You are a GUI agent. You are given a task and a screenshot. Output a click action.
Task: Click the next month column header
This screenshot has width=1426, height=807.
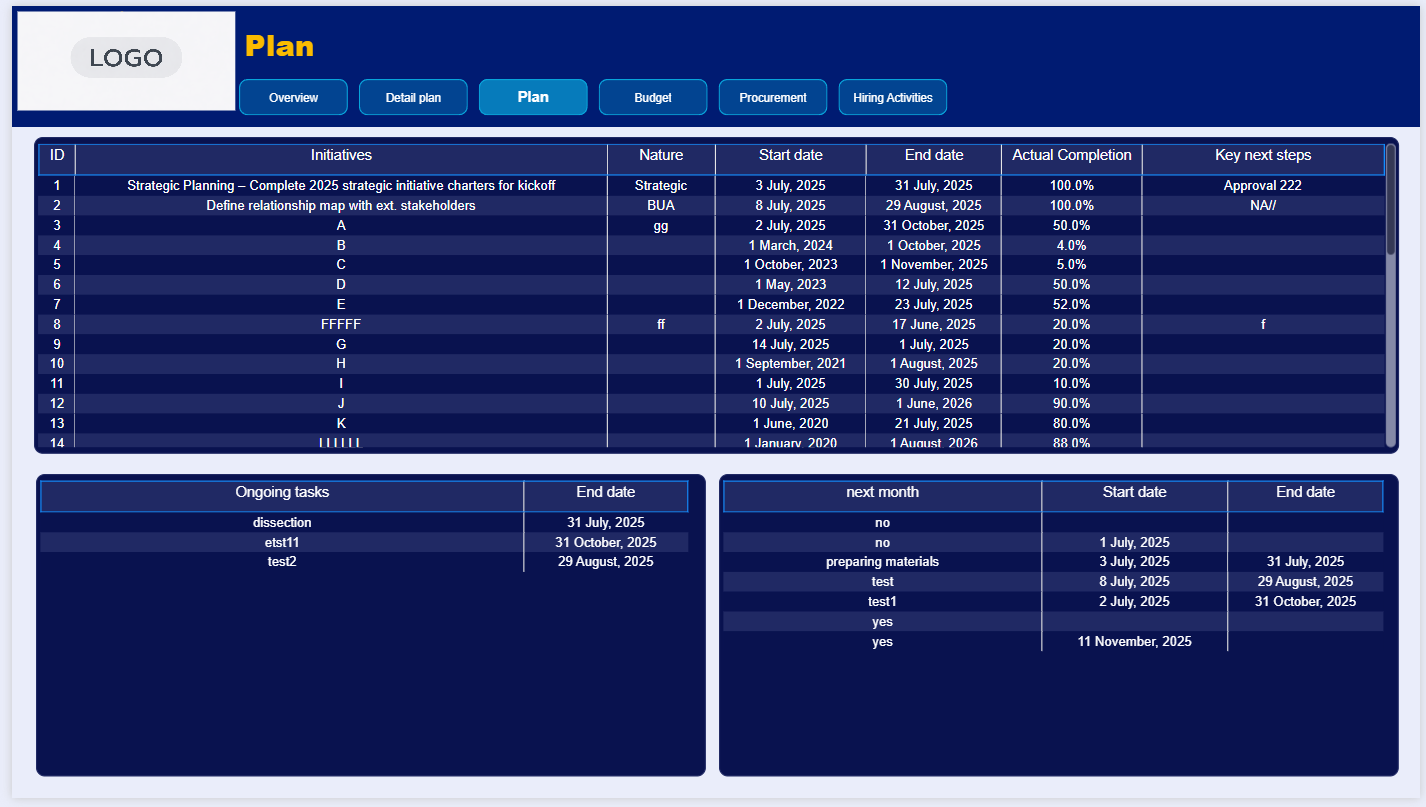pyautogui.click(x=882, y=493)
